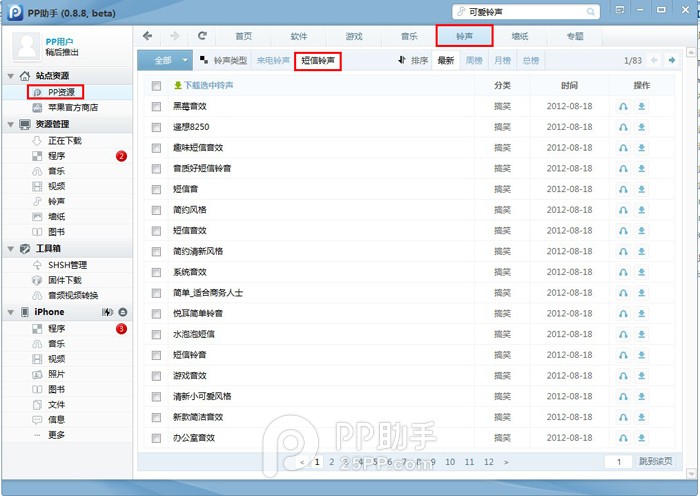Preview the 短信音 ringtone
700x496 pixels.
coord(623,189)
